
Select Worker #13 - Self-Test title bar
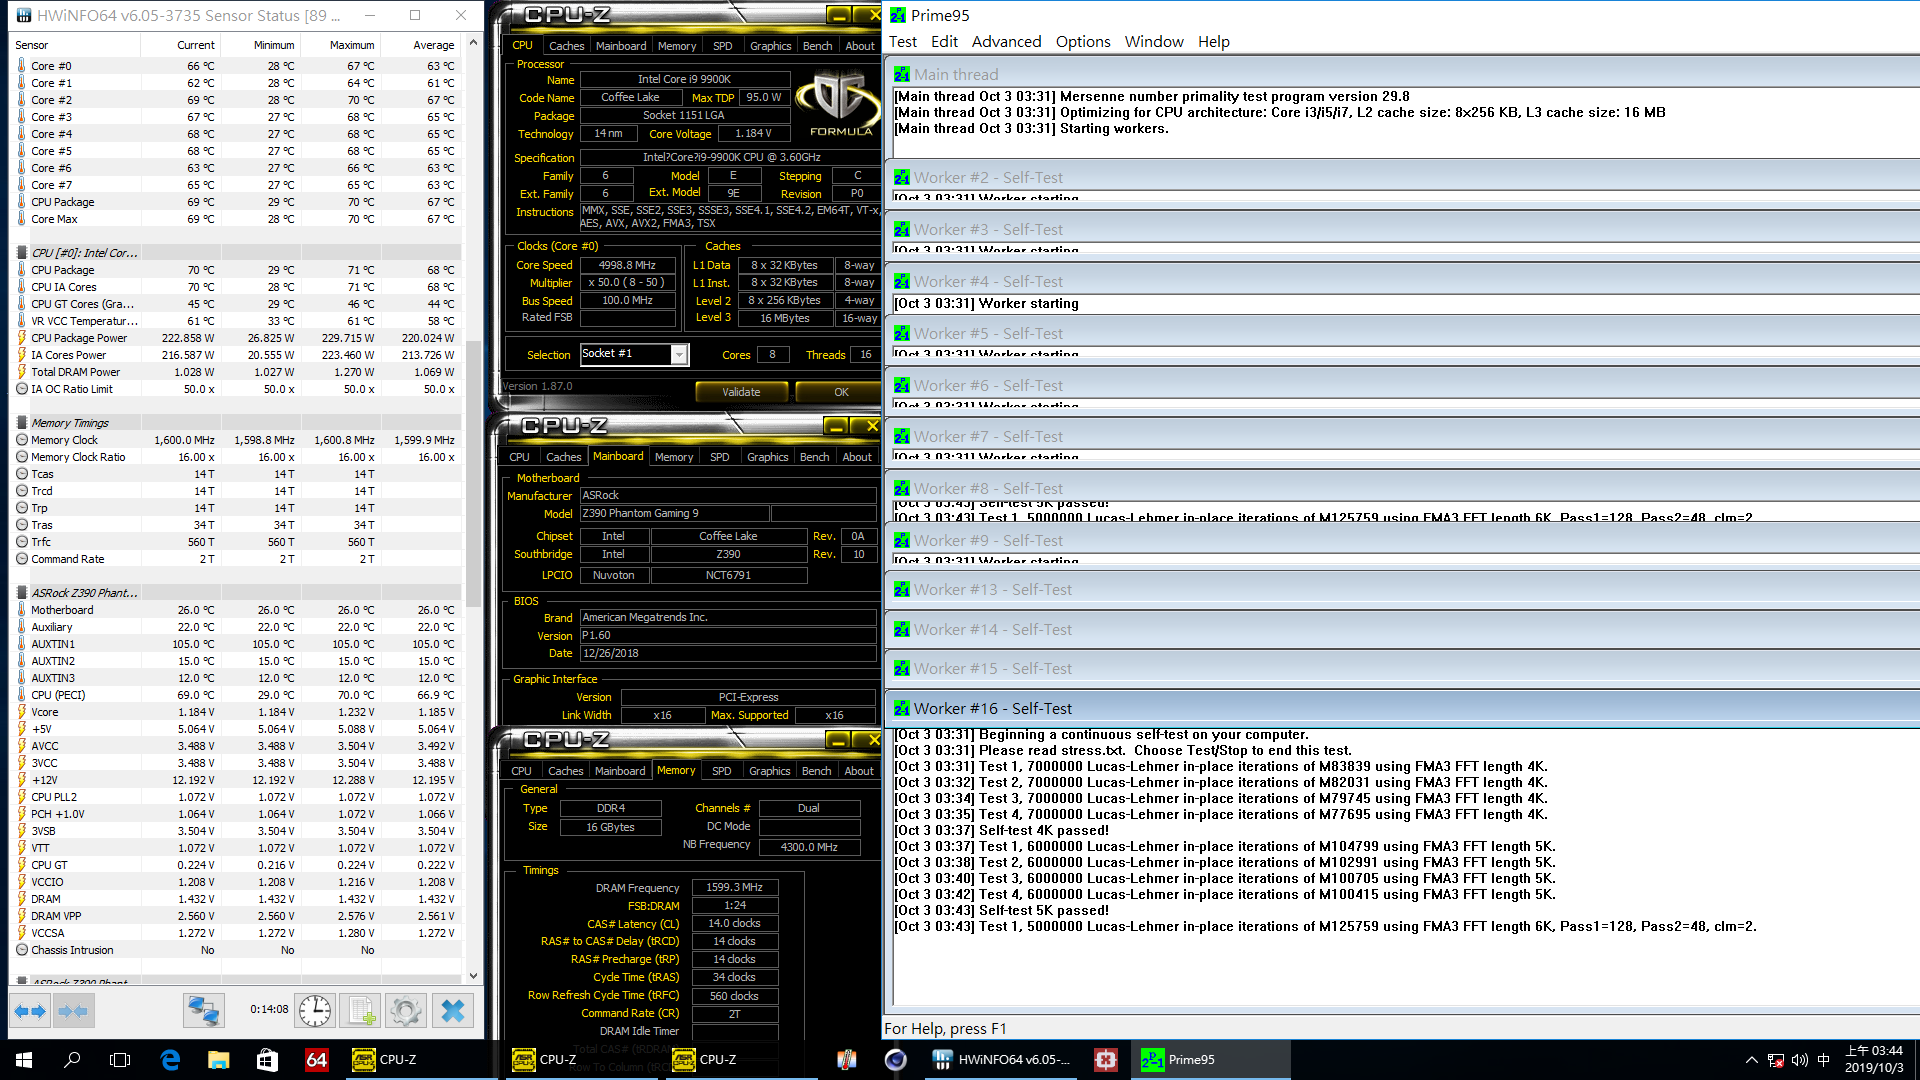[1402, 589]
